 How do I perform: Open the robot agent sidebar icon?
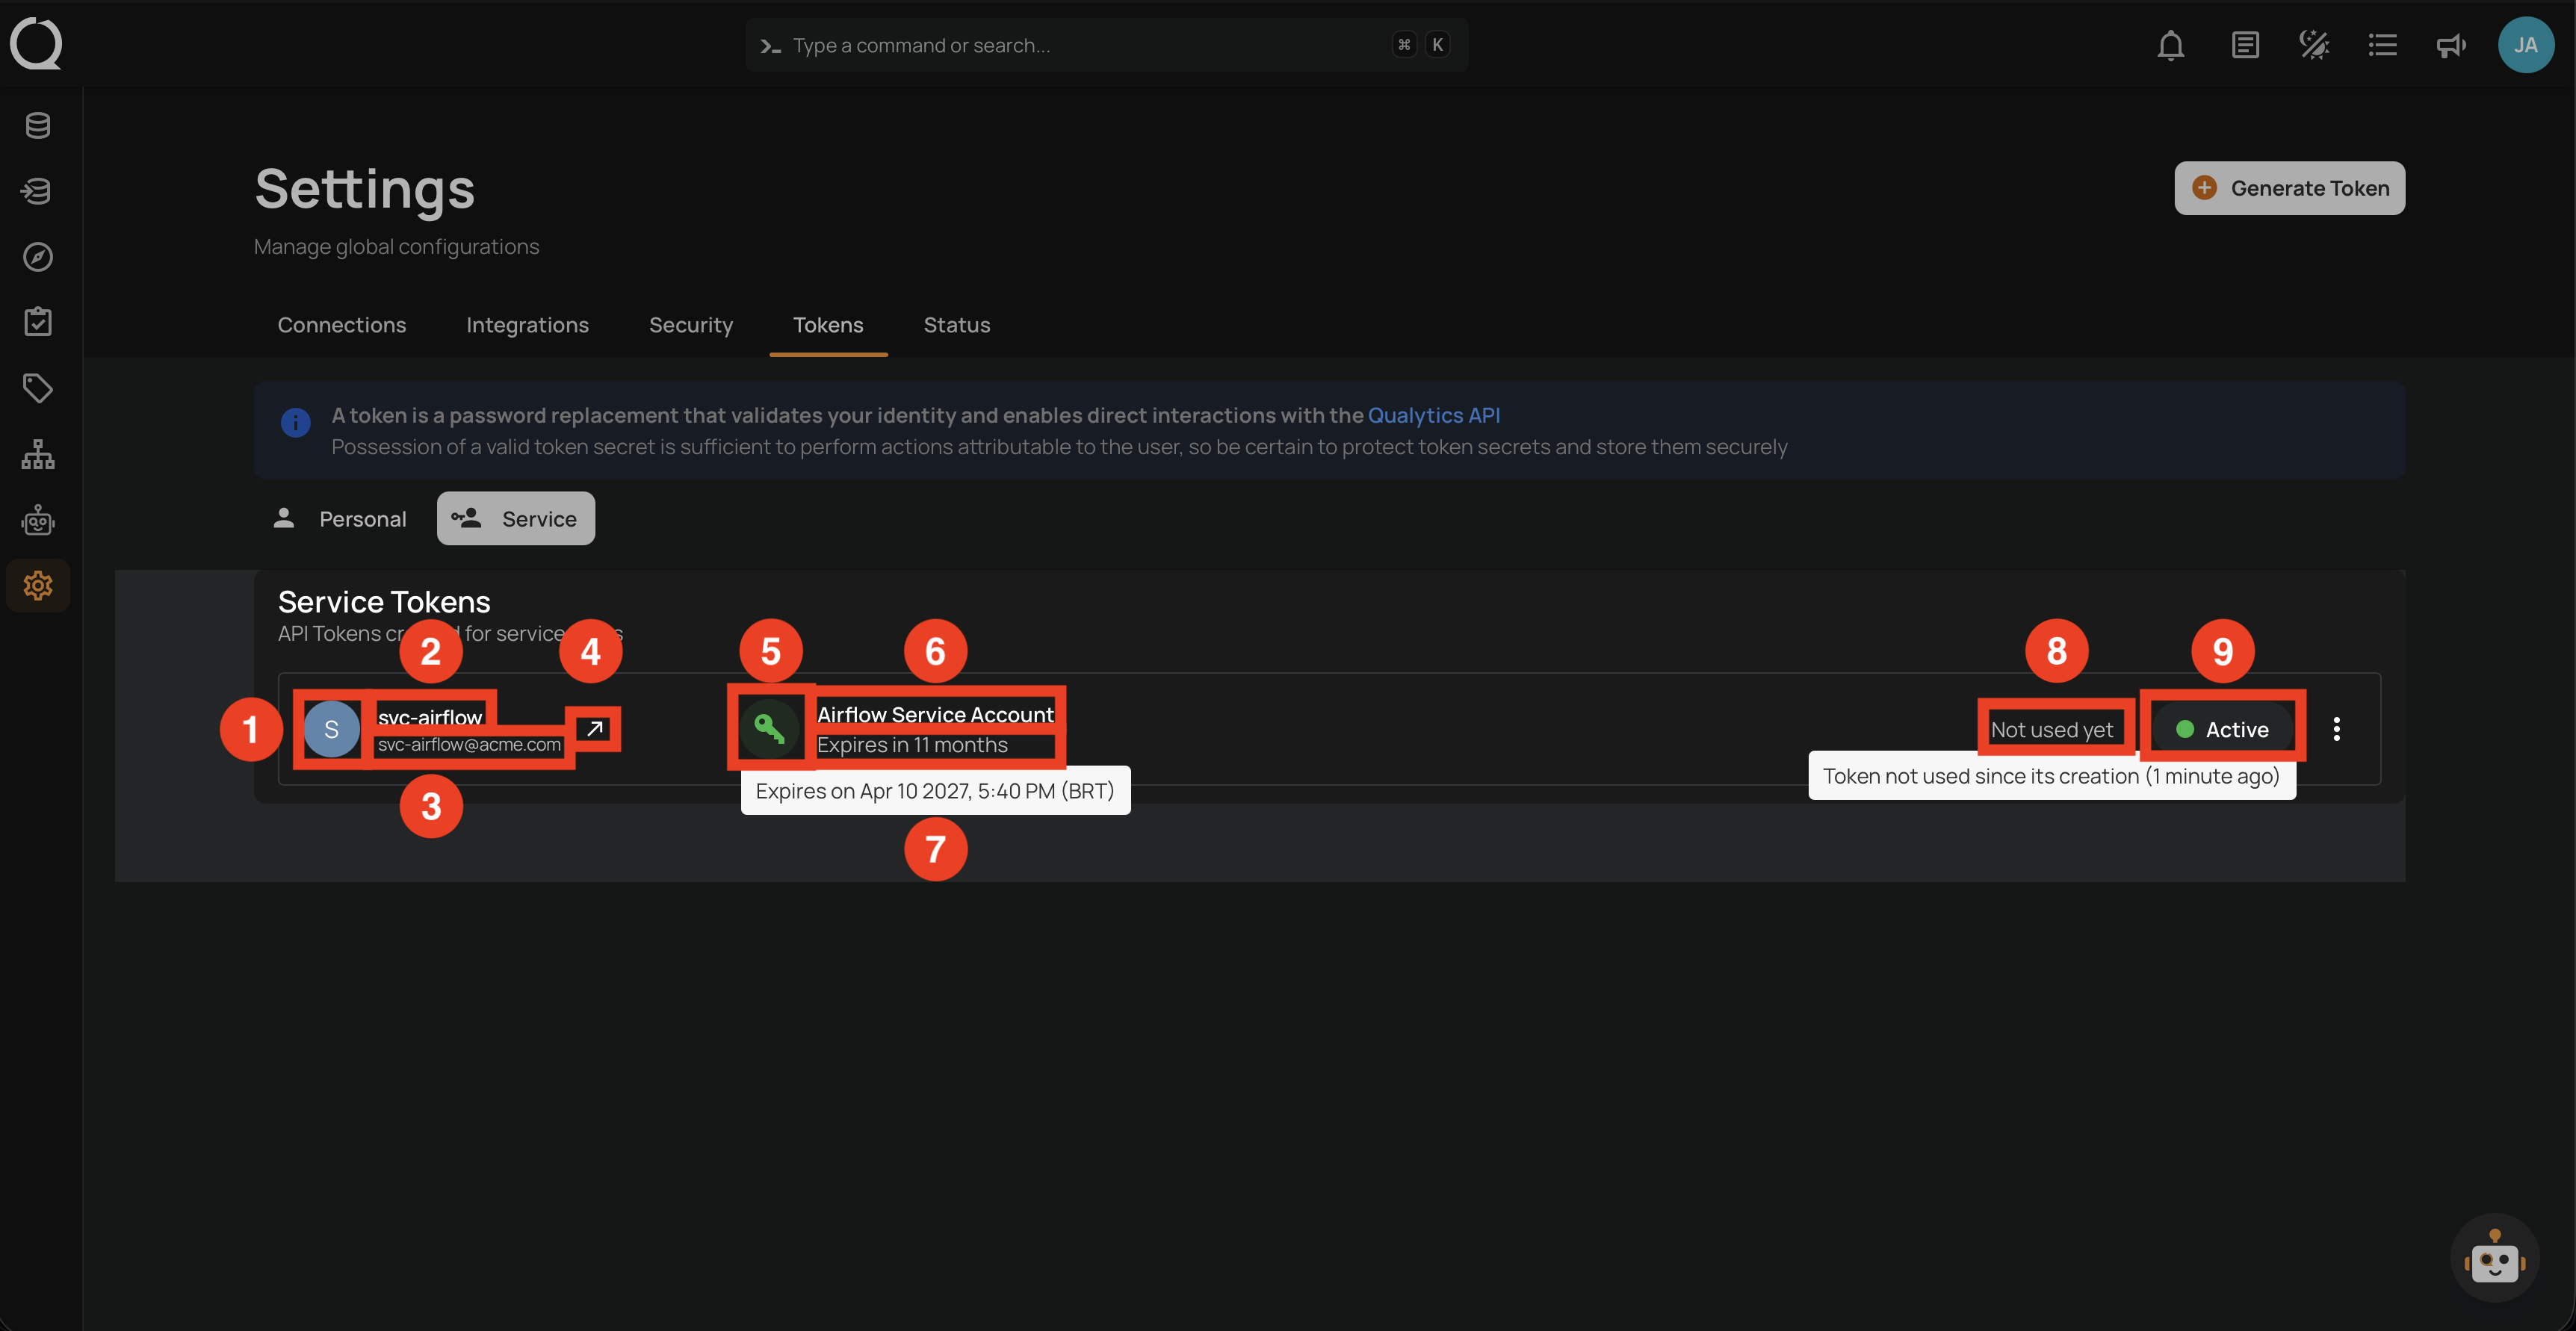tap(38, 520)
